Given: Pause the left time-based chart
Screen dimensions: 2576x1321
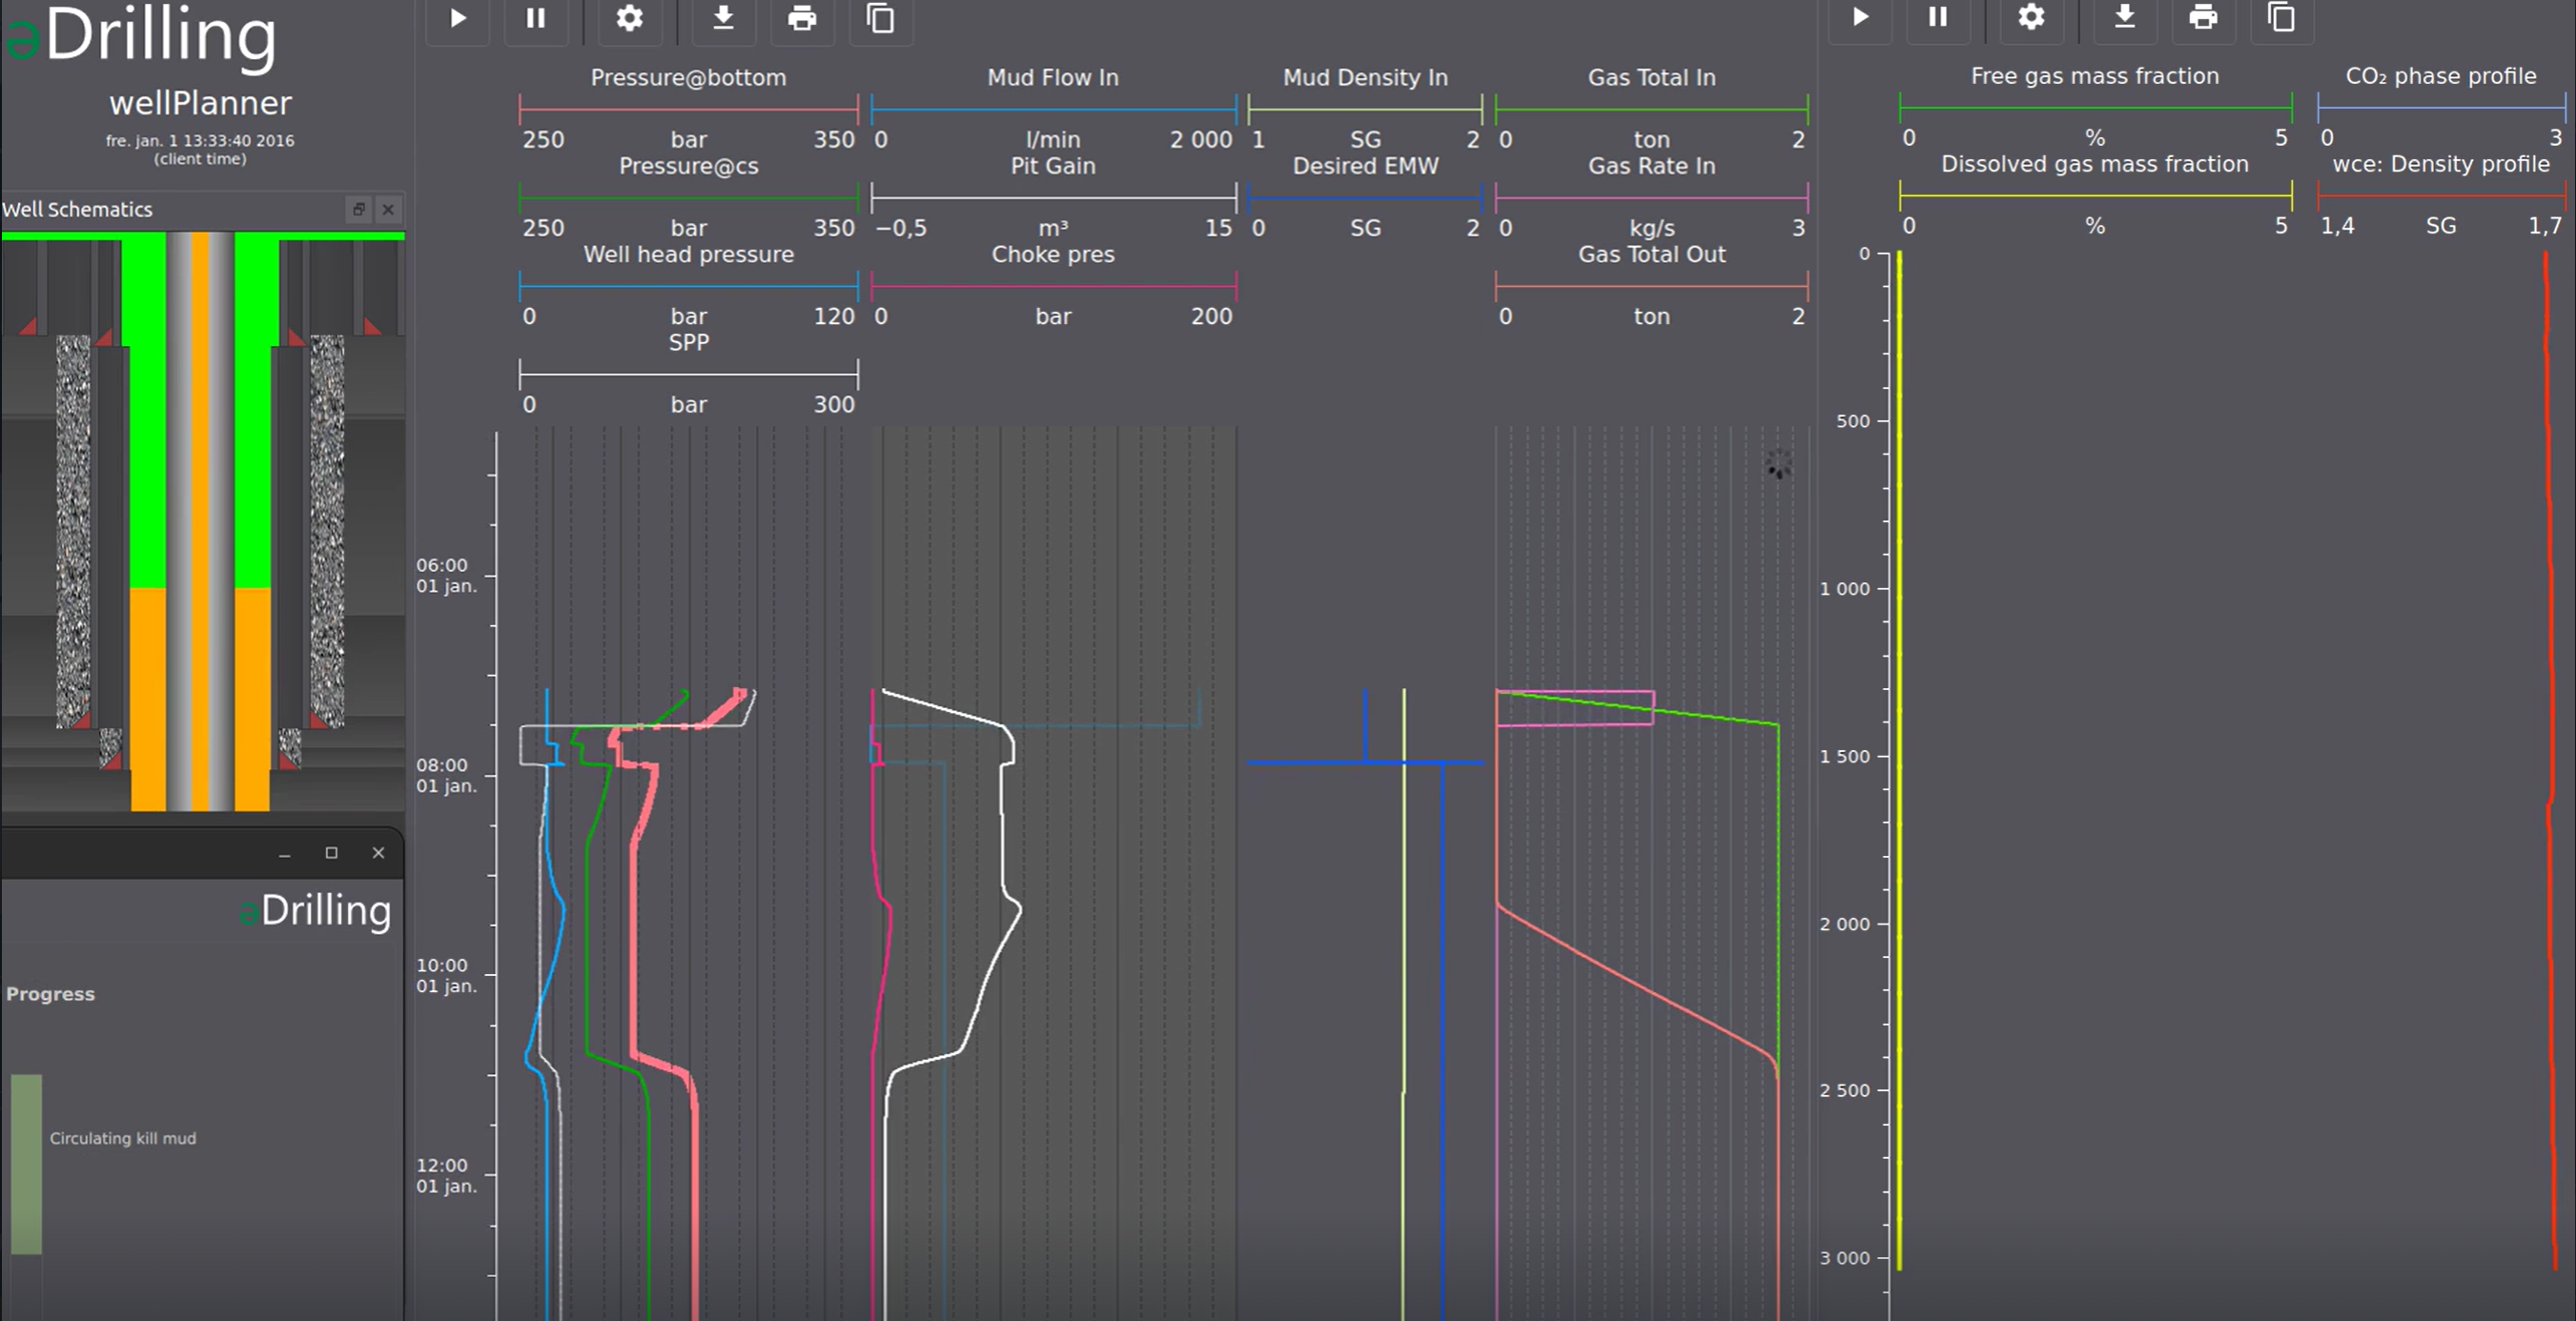Looking at the screenshot, I should pos(536,18).
